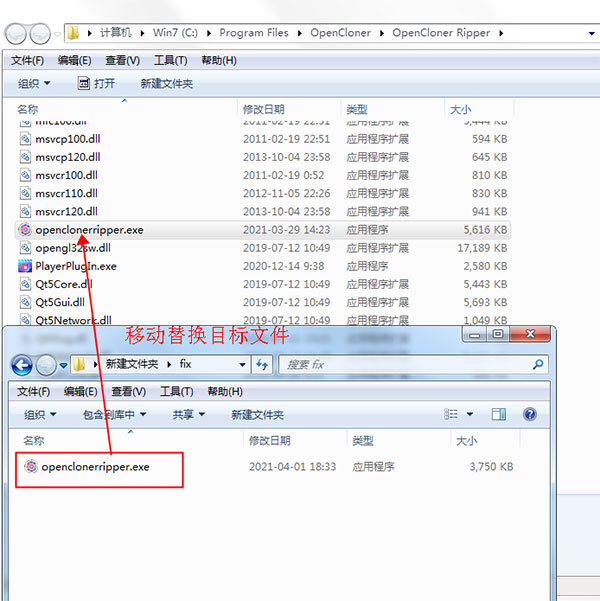Open 组织 dropdown in OpenCloner Ripper window

(x=34, y=83)
